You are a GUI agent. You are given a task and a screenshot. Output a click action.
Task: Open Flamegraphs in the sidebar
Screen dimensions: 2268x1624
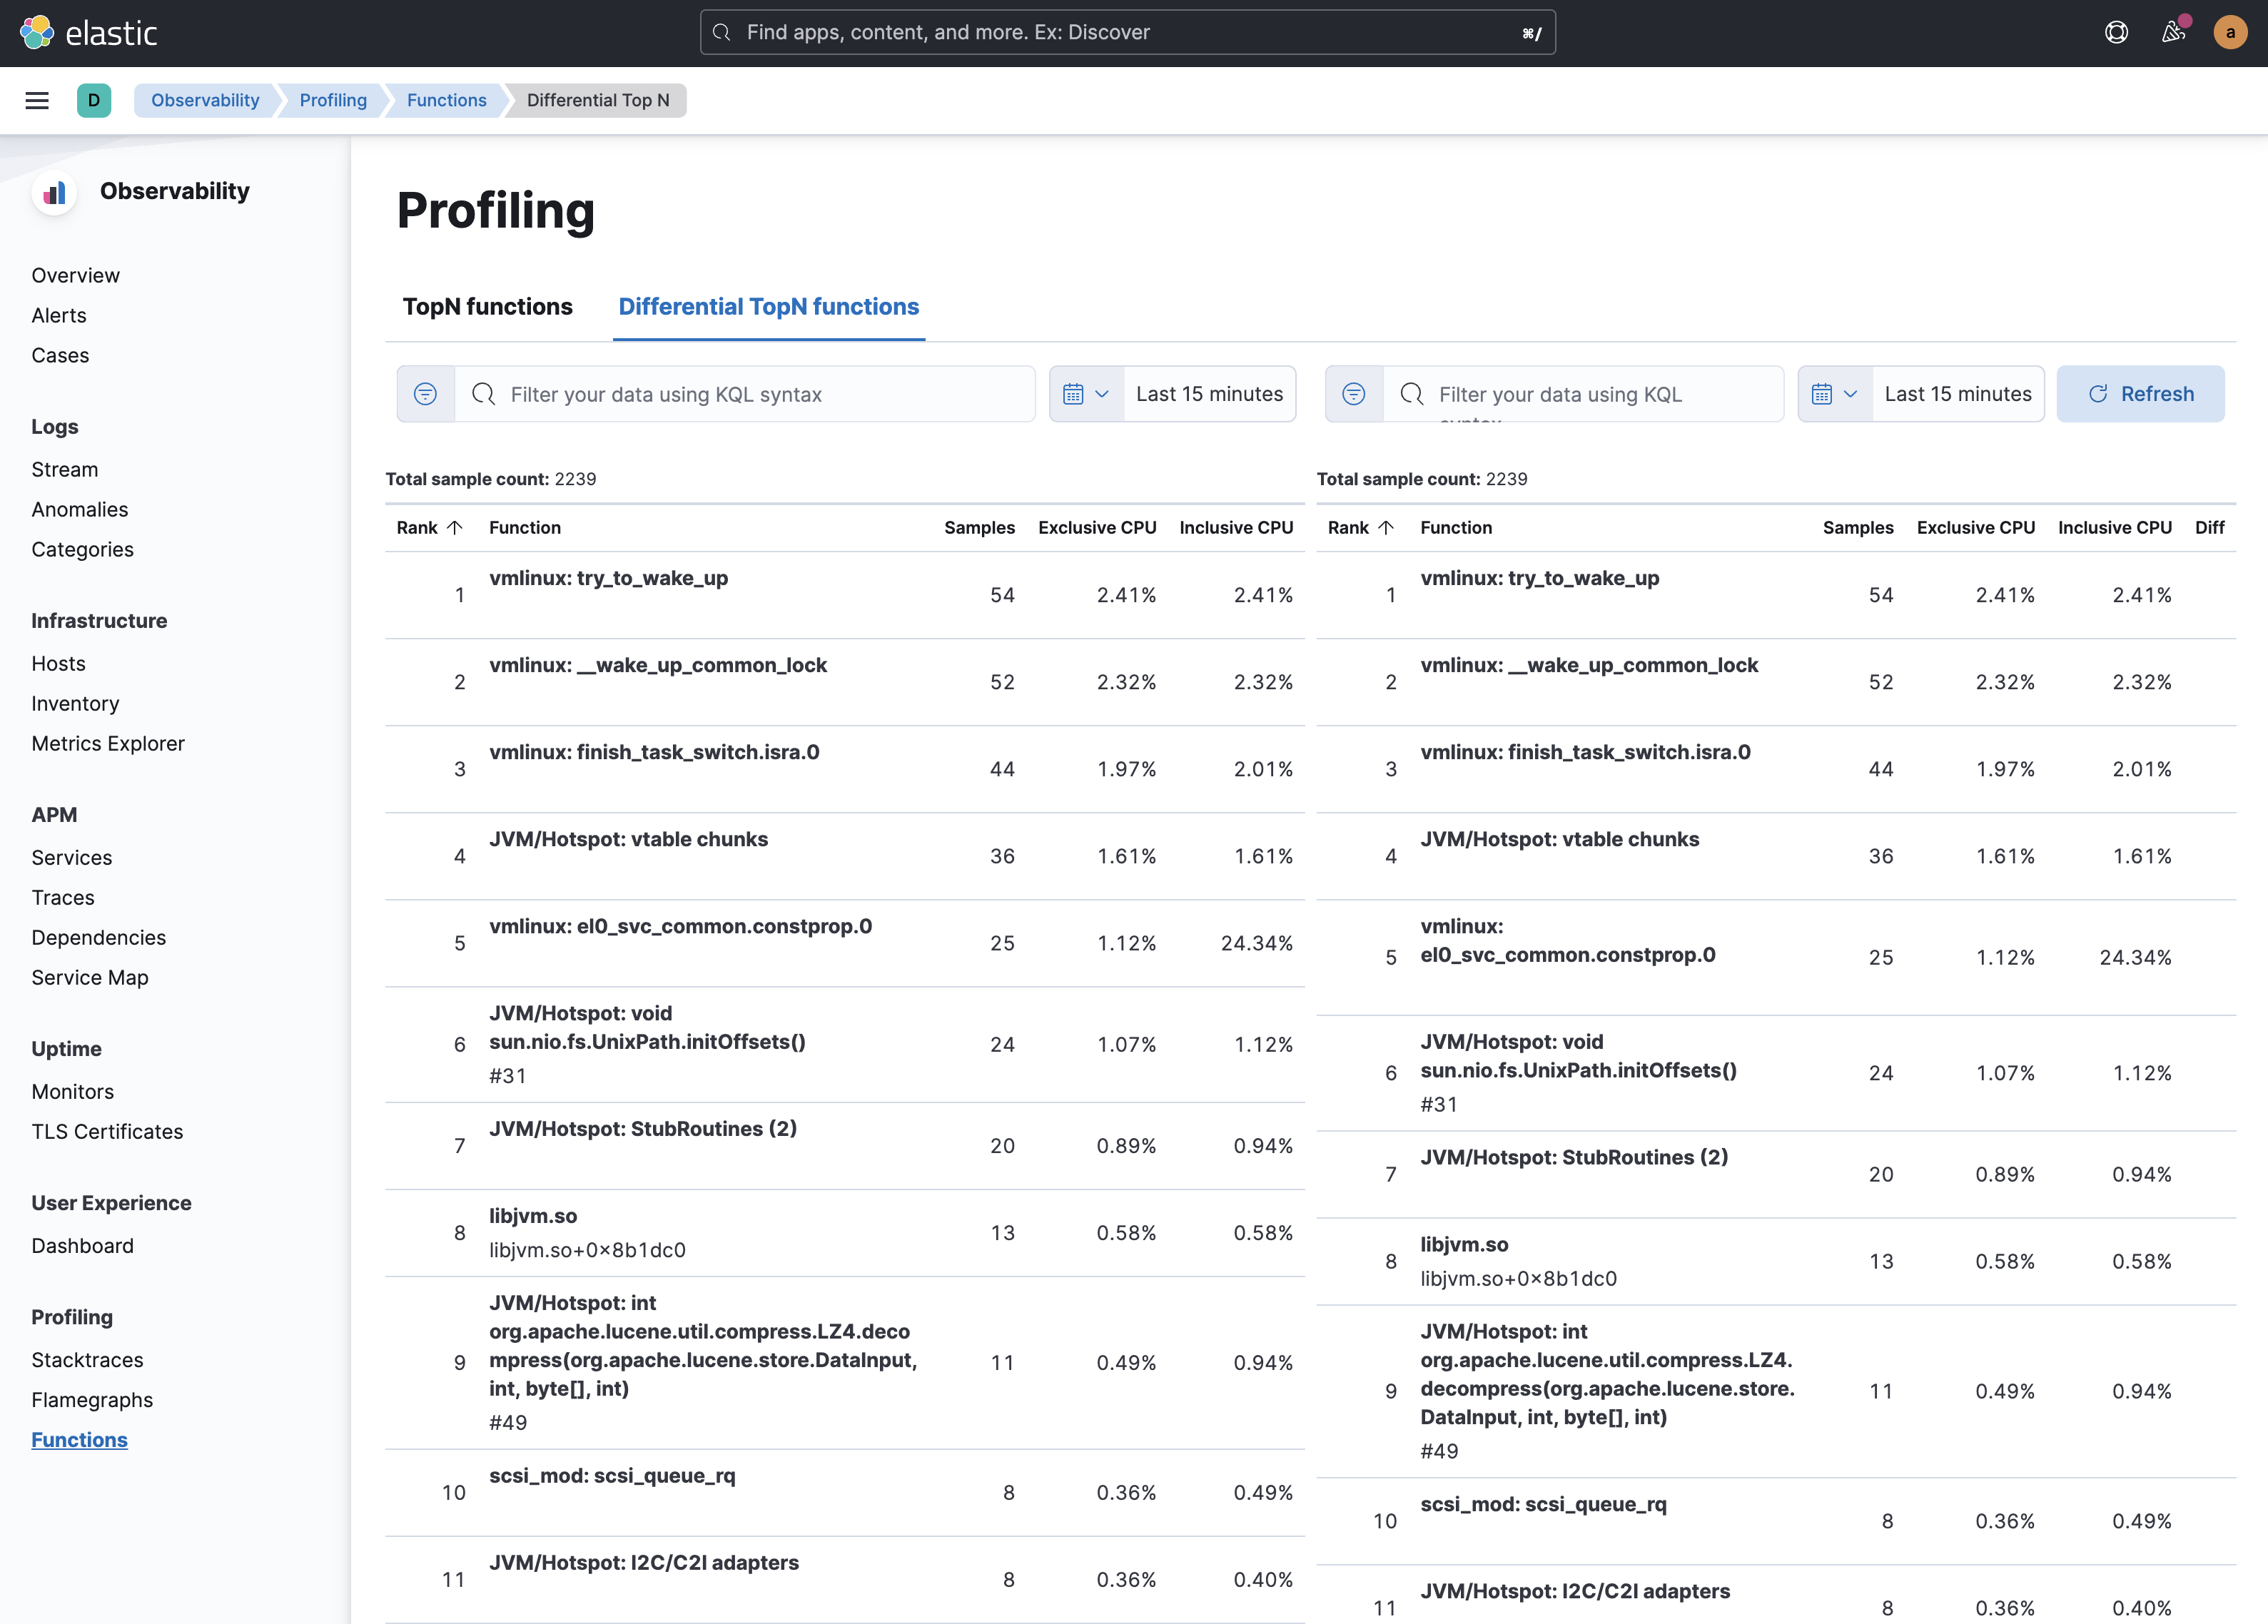coord(92,1400)
